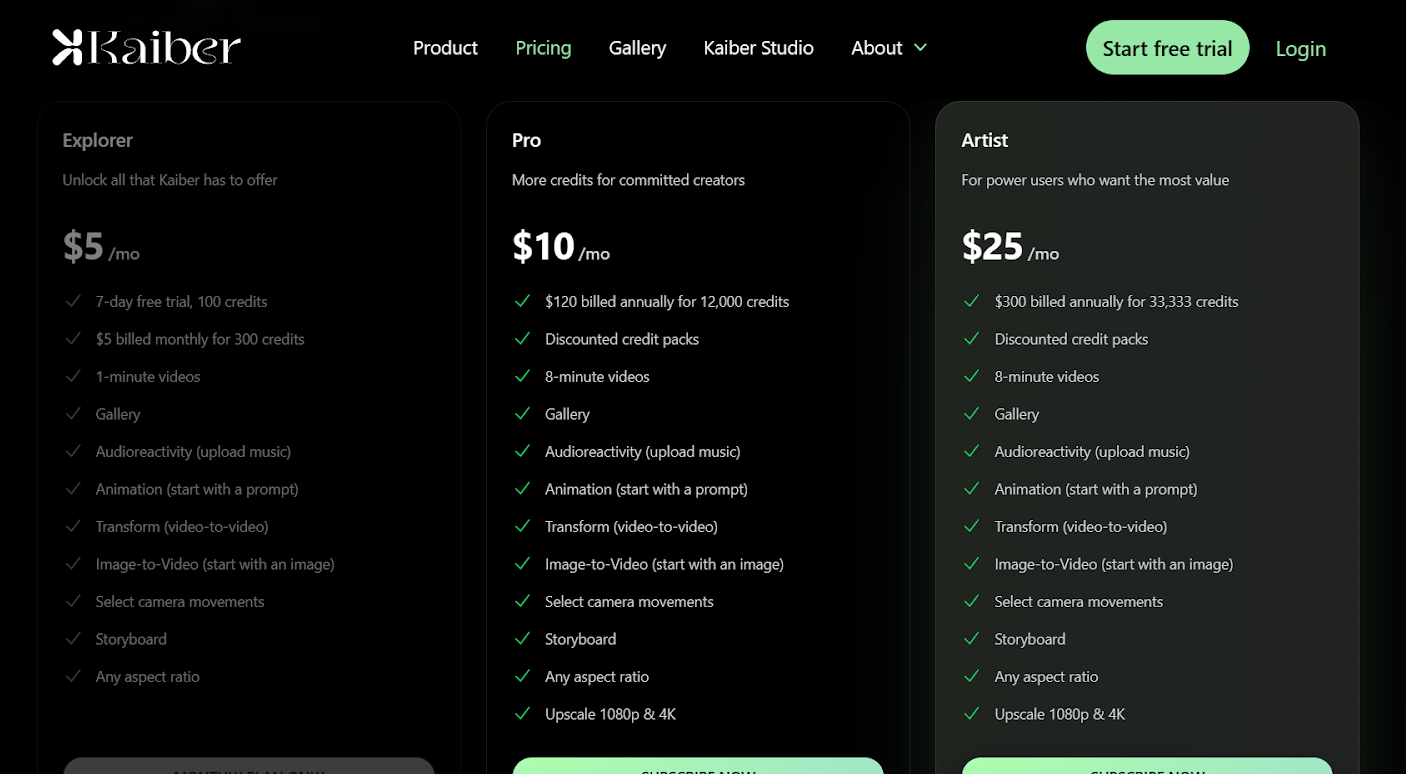Click checkmark beside Artist Select camera movements
The image size is (1406, 774).
click(971, 601)
